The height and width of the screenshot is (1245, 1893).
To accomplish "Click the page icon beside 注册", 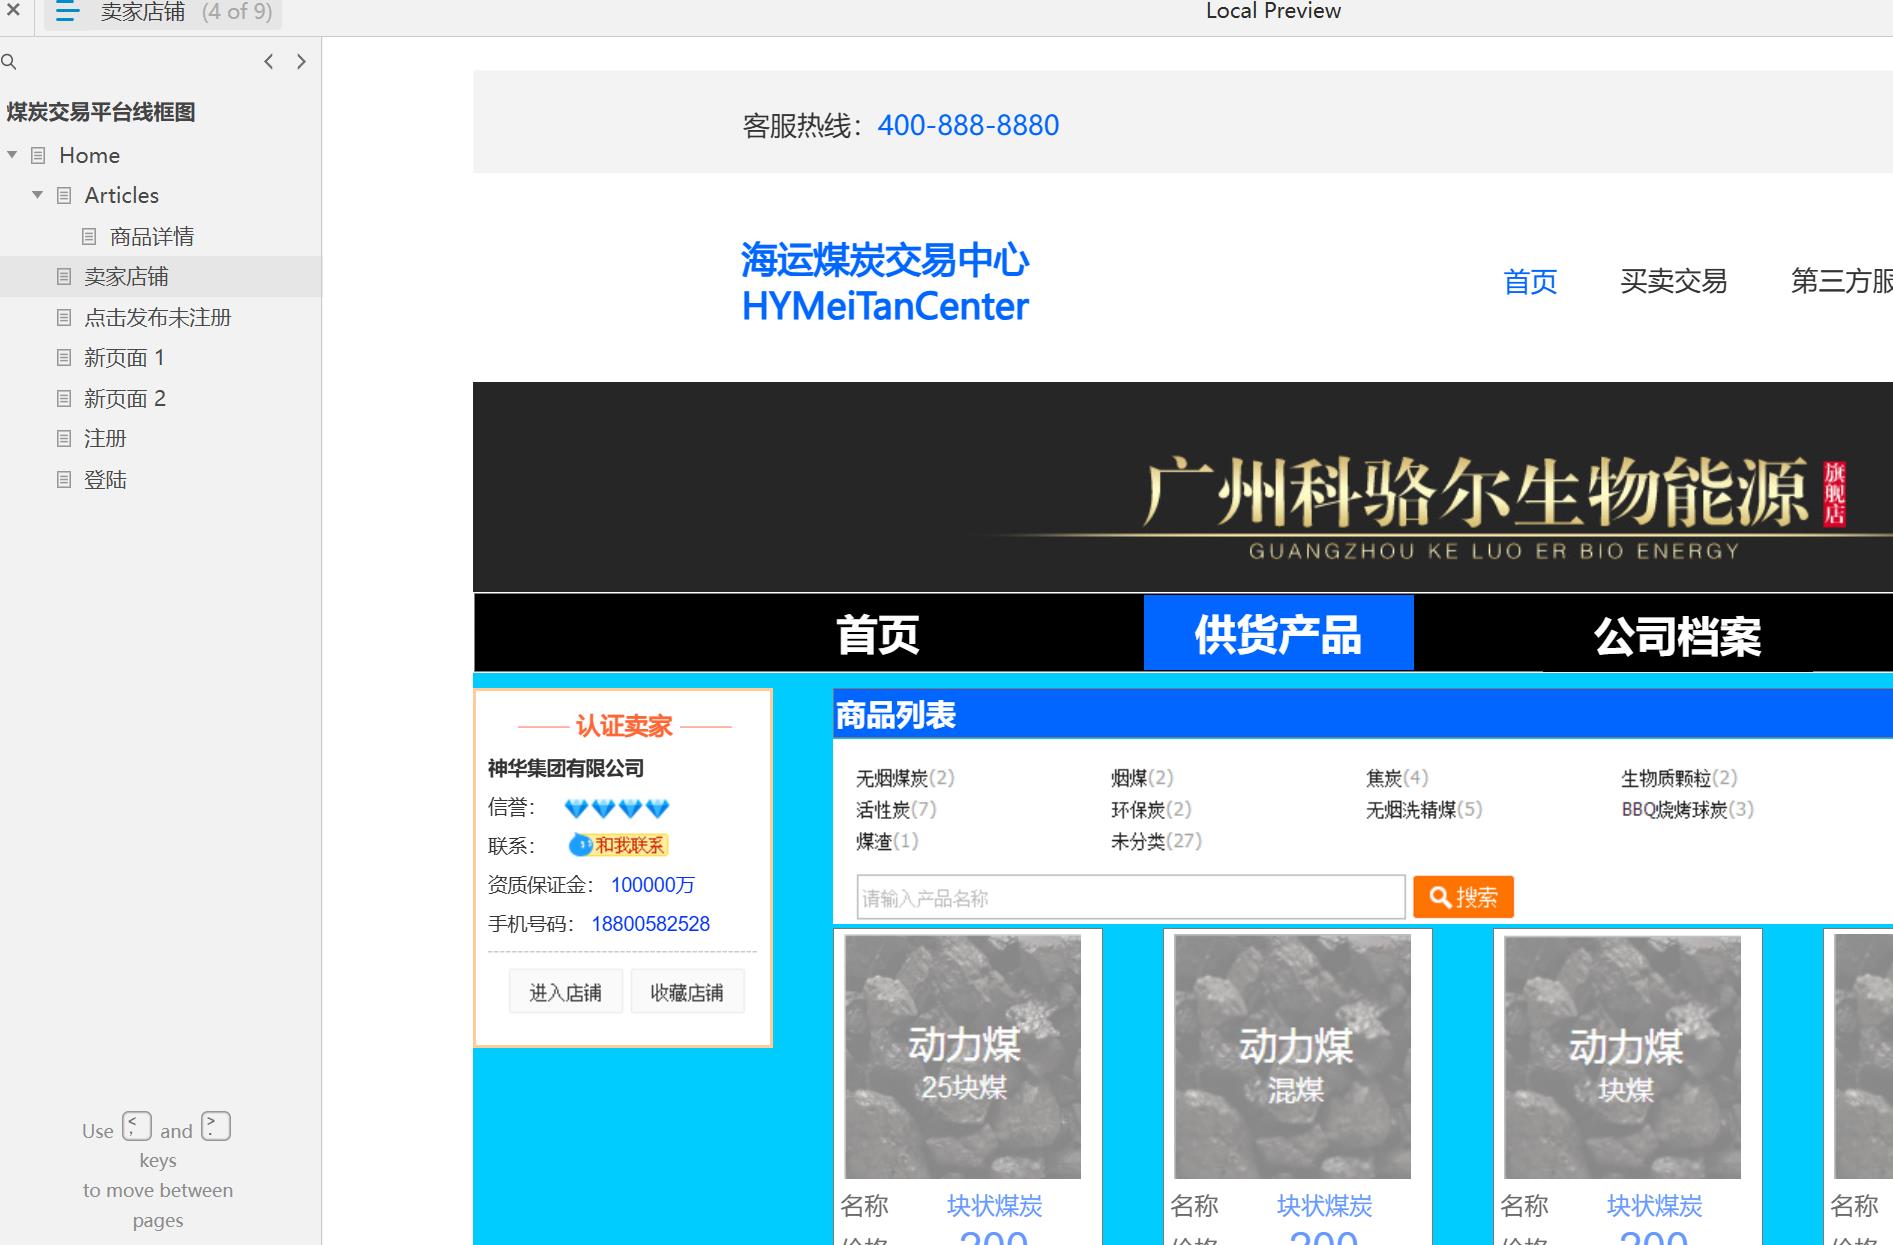I will [x=64, y=439].
